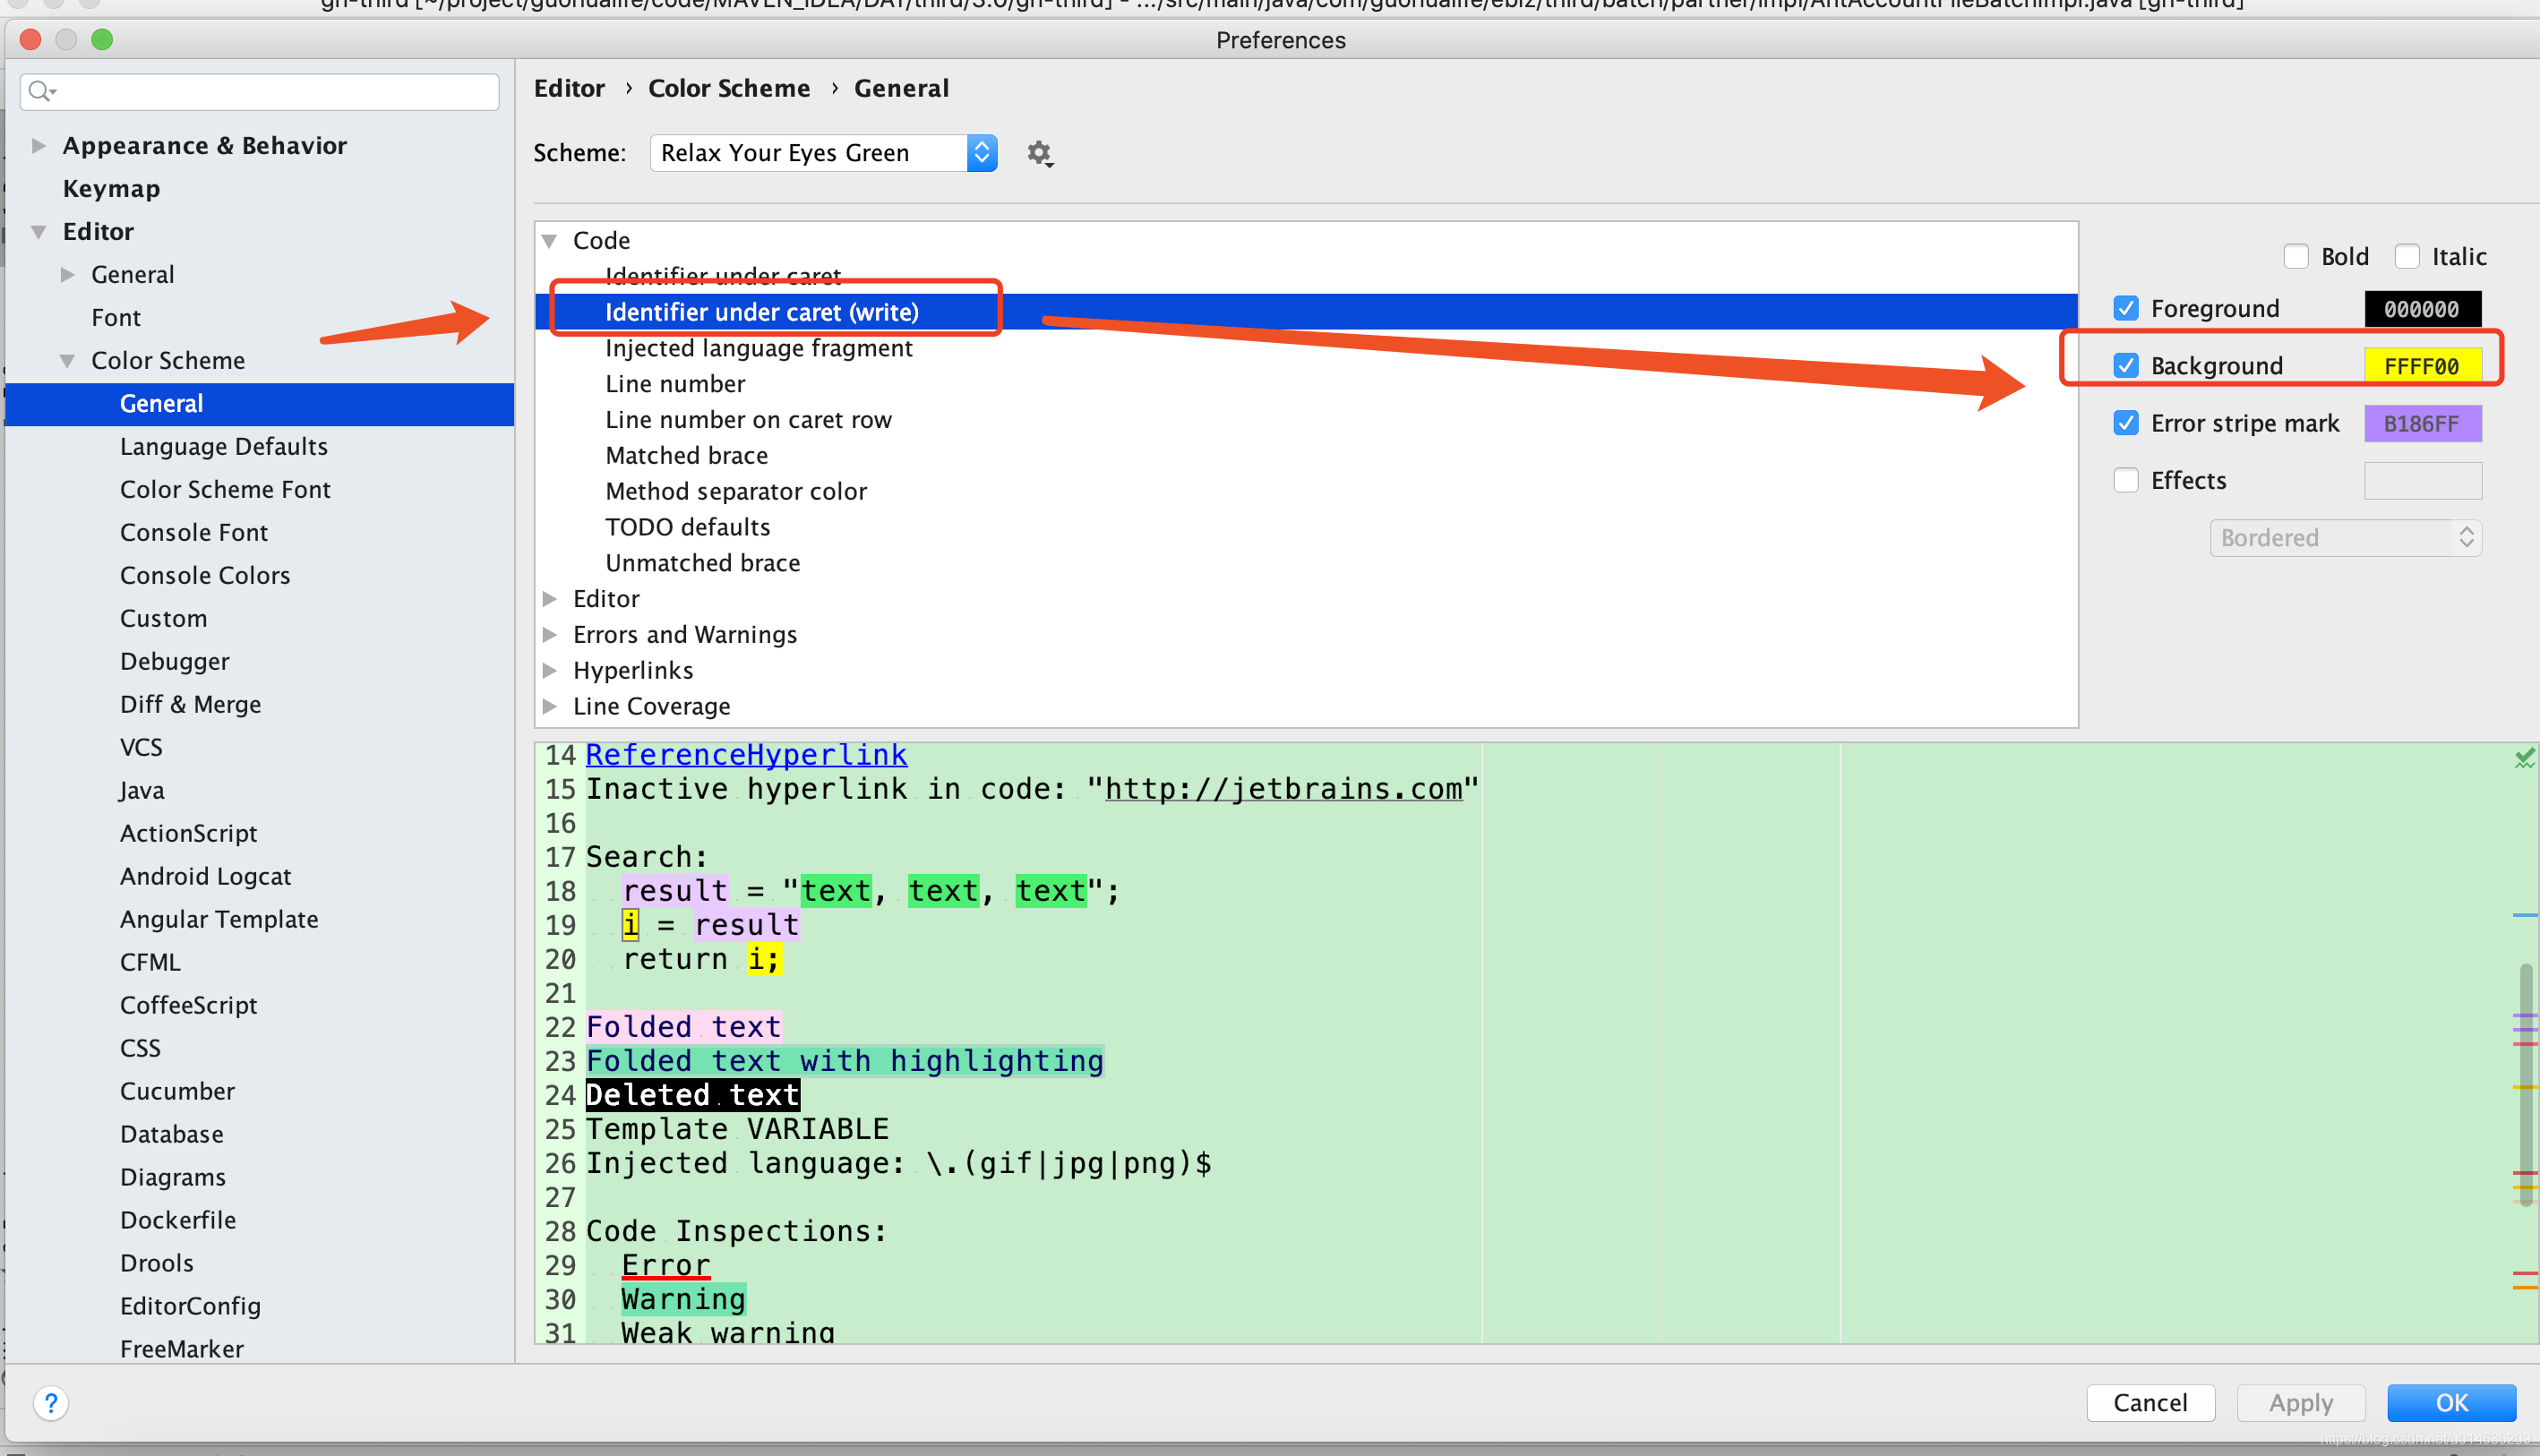This screenshot has height=1456, width=2540.
Task: Open the Bordered effects dropdown
Action: coord(2345,538)
